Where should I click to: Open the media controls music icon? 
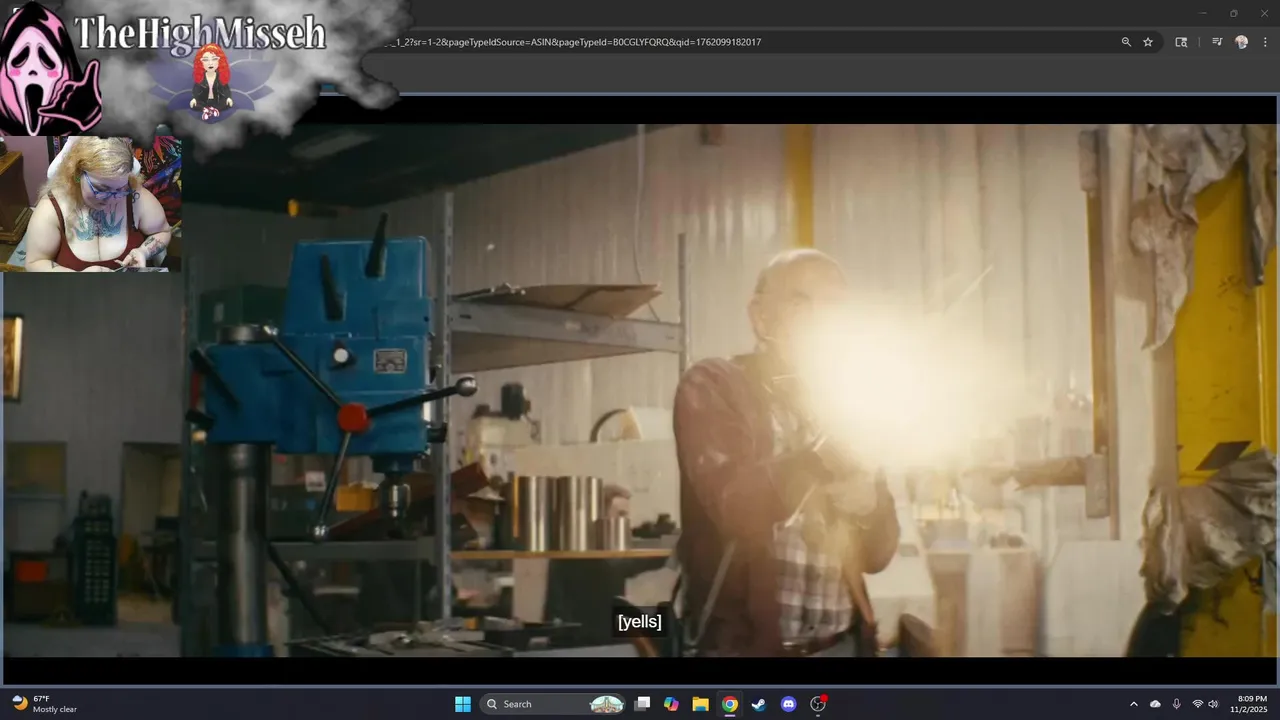point(1217,42)
